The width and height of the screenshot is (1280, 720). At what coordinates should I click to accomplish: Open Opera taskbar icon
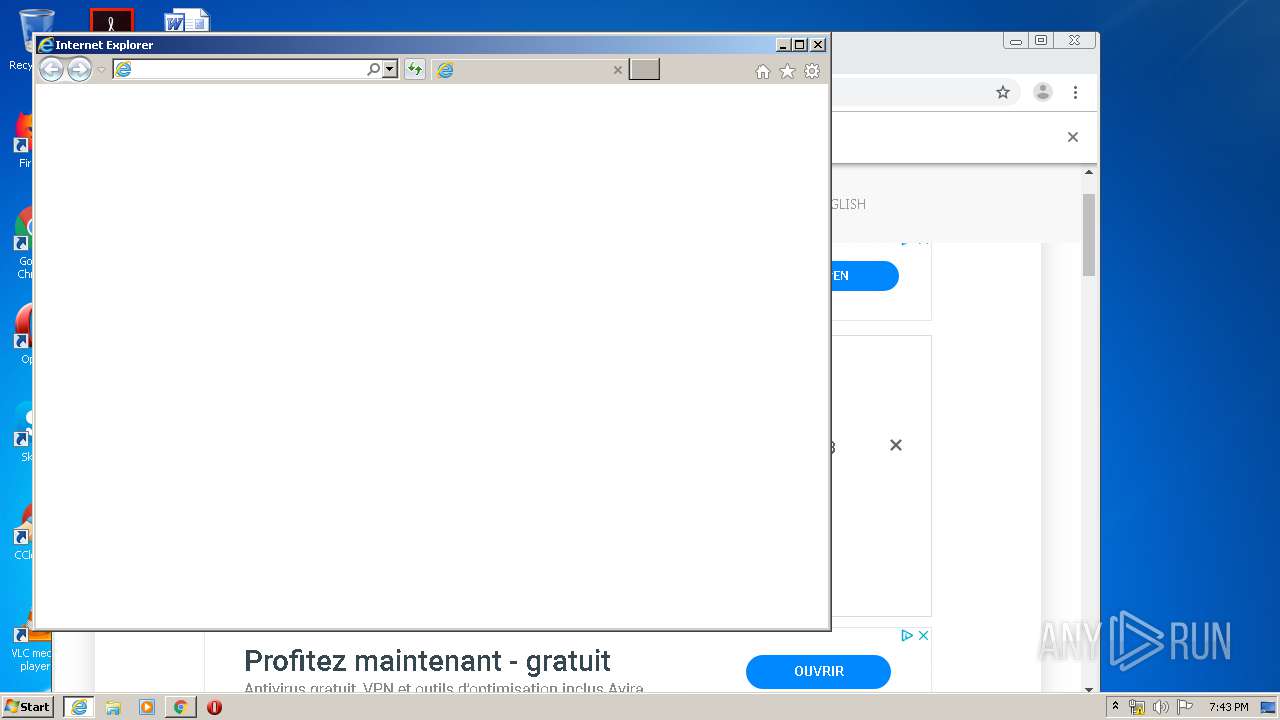(x=214, y=707)
